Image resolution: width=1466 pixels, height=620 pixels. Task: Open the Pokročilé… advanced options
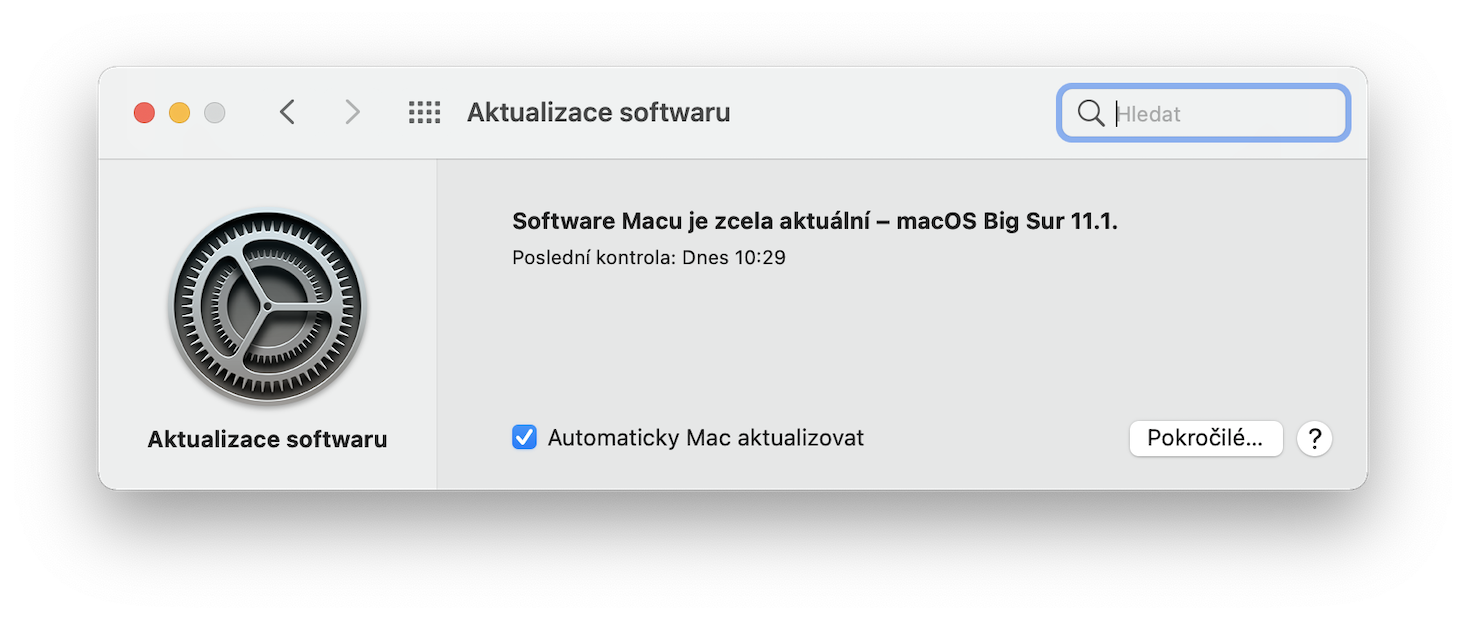(1205, 438)
